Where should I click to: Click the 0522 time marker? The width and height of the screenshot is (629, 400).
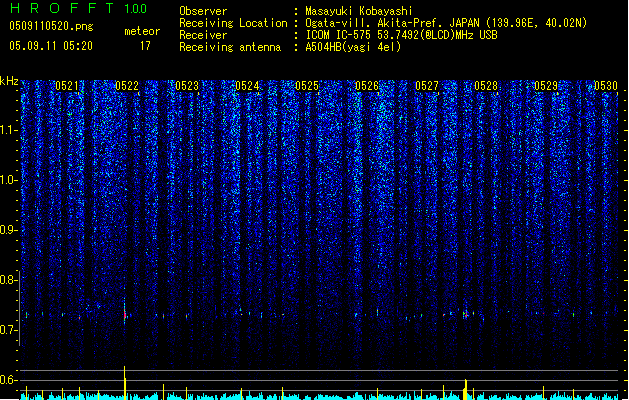coord(127,86)
